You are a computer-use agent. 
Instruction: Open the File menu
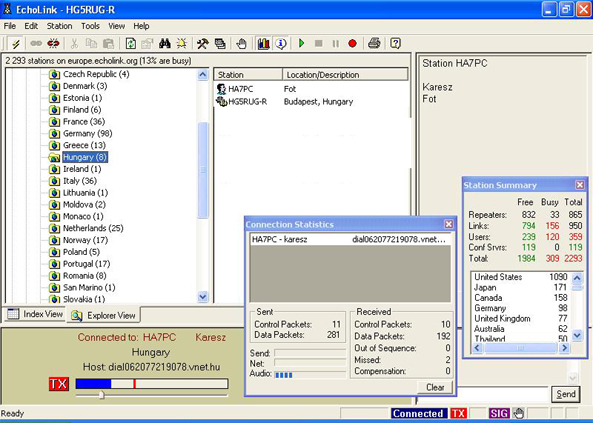[x=10, y=26]
